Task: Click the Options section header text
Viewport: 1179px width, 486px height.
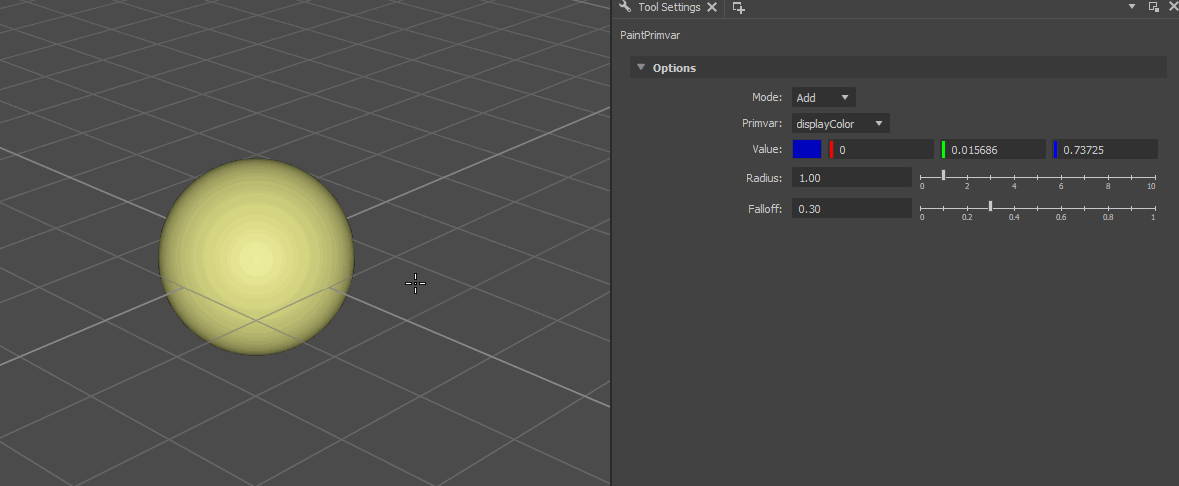Action: point(674,68)
